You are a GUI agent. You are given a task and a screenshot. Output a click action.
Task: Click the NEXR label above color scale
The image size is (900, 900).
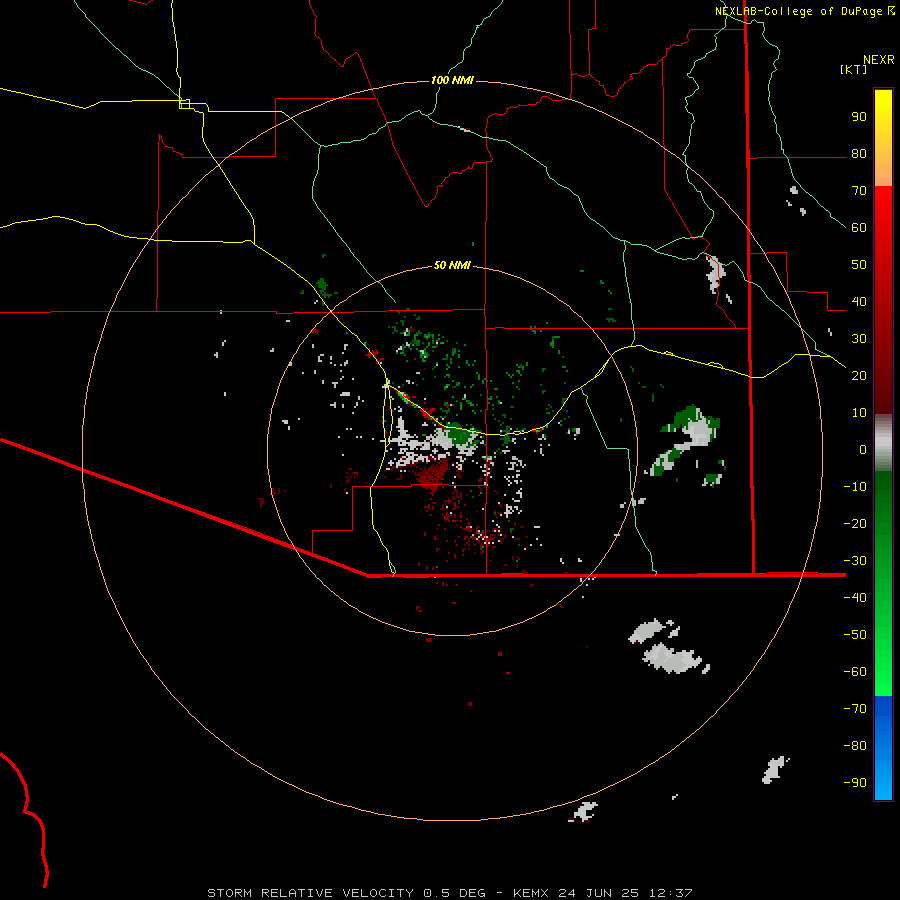click(879, 60)
